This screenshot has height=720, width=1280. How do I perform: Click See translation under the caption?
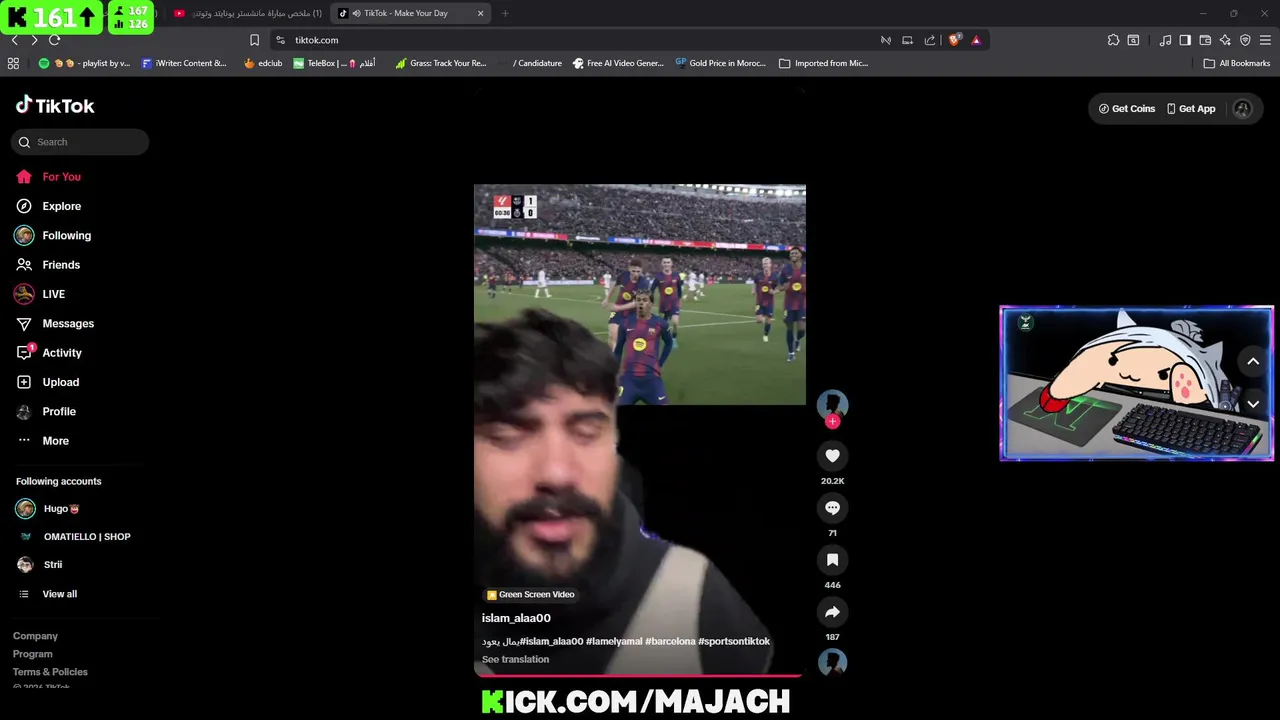pos(515,659)
